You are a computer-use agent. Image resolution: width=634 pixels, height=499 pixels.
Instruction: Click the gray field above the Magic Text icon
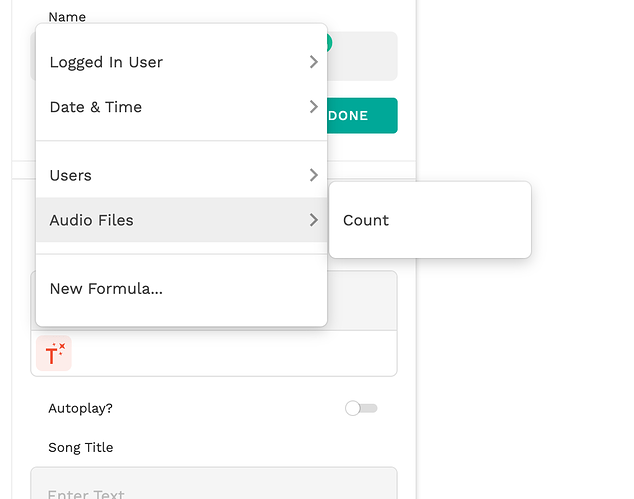point(362,300)
